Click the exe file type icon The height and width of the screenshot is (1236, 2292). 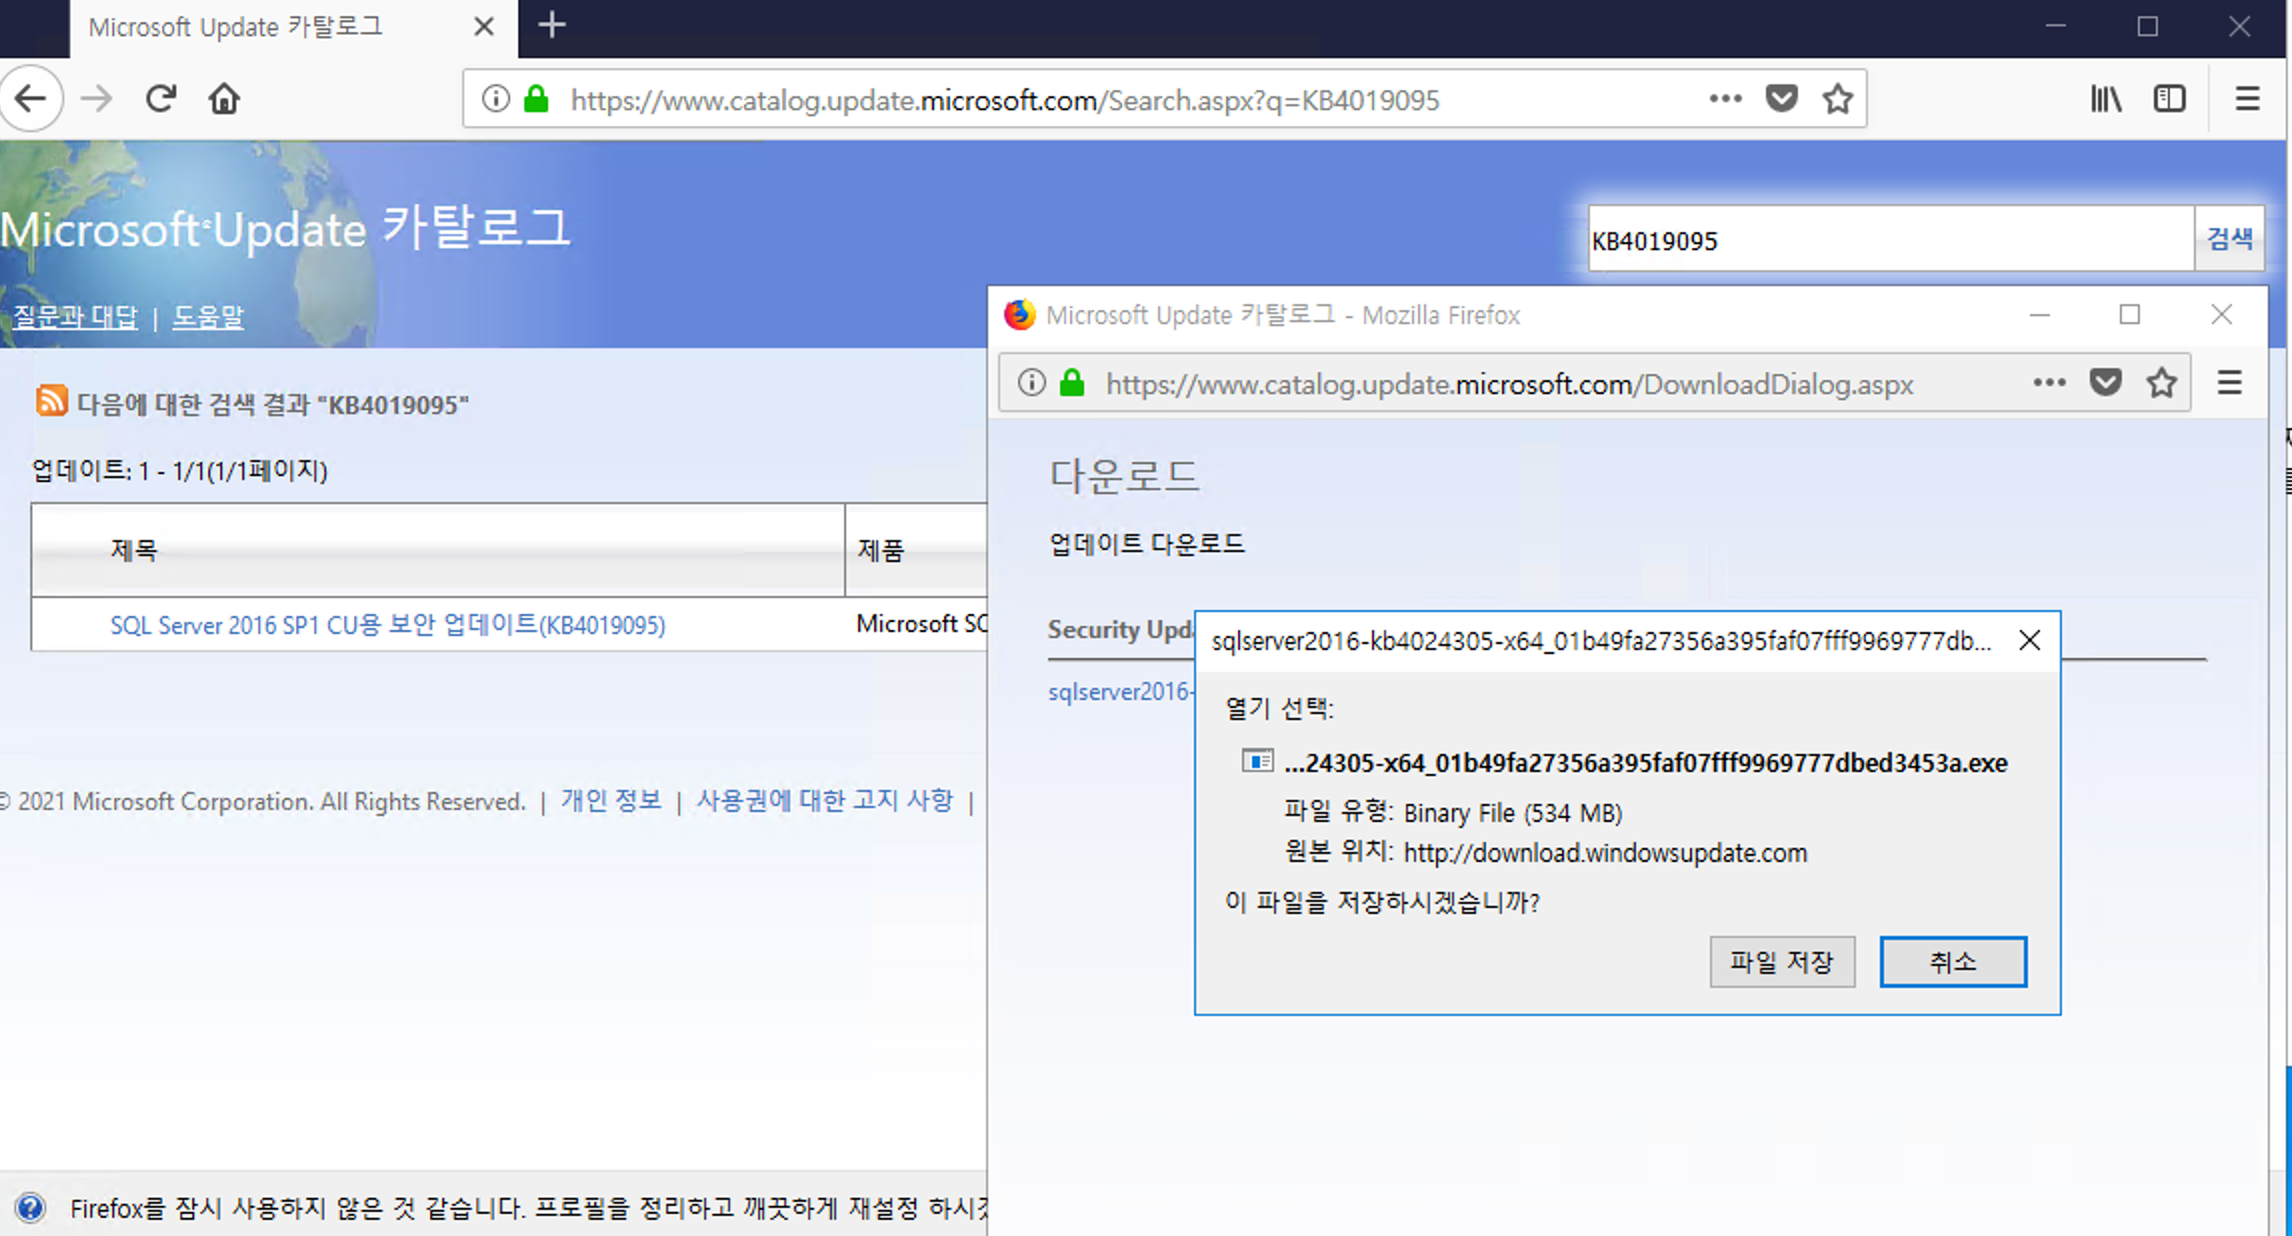pos(1257,761)
